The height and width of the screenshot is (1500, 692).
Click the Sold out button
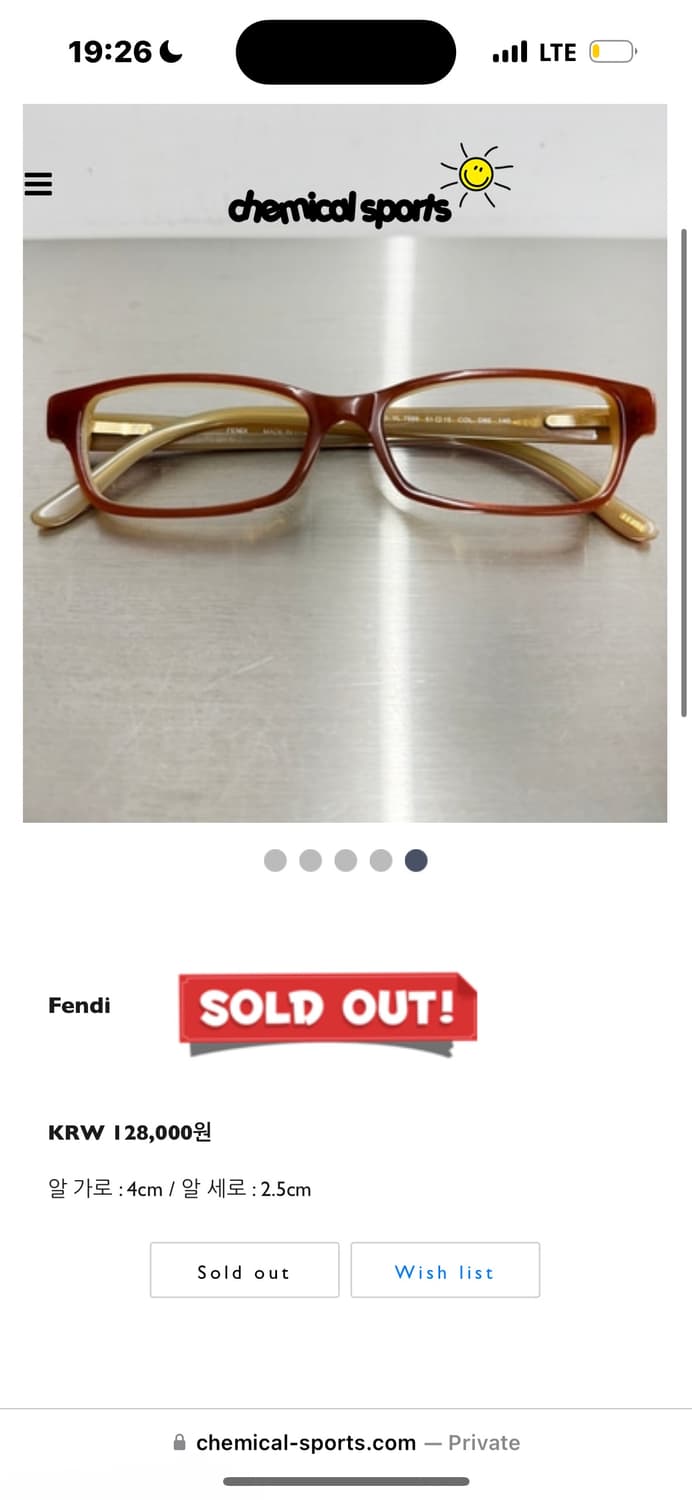click(244, 1270)
